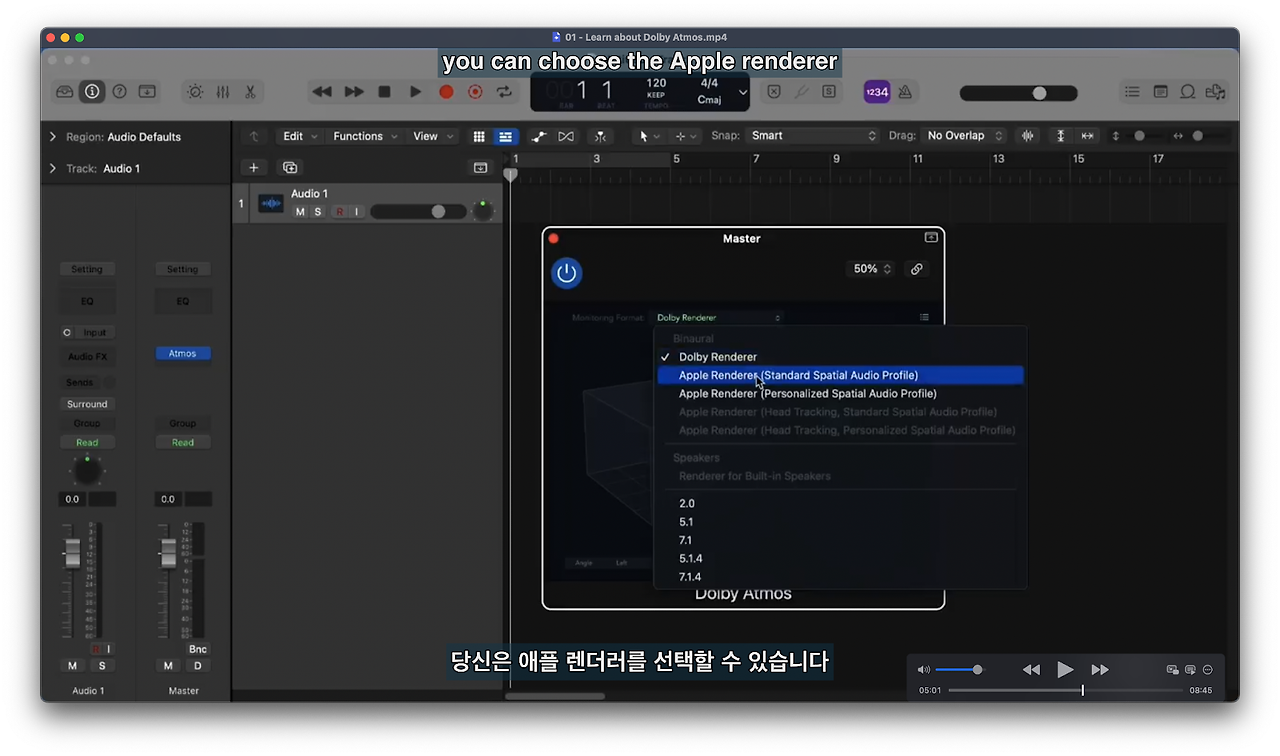Open the pointer tool selector dropdown

tap(649, 136)
